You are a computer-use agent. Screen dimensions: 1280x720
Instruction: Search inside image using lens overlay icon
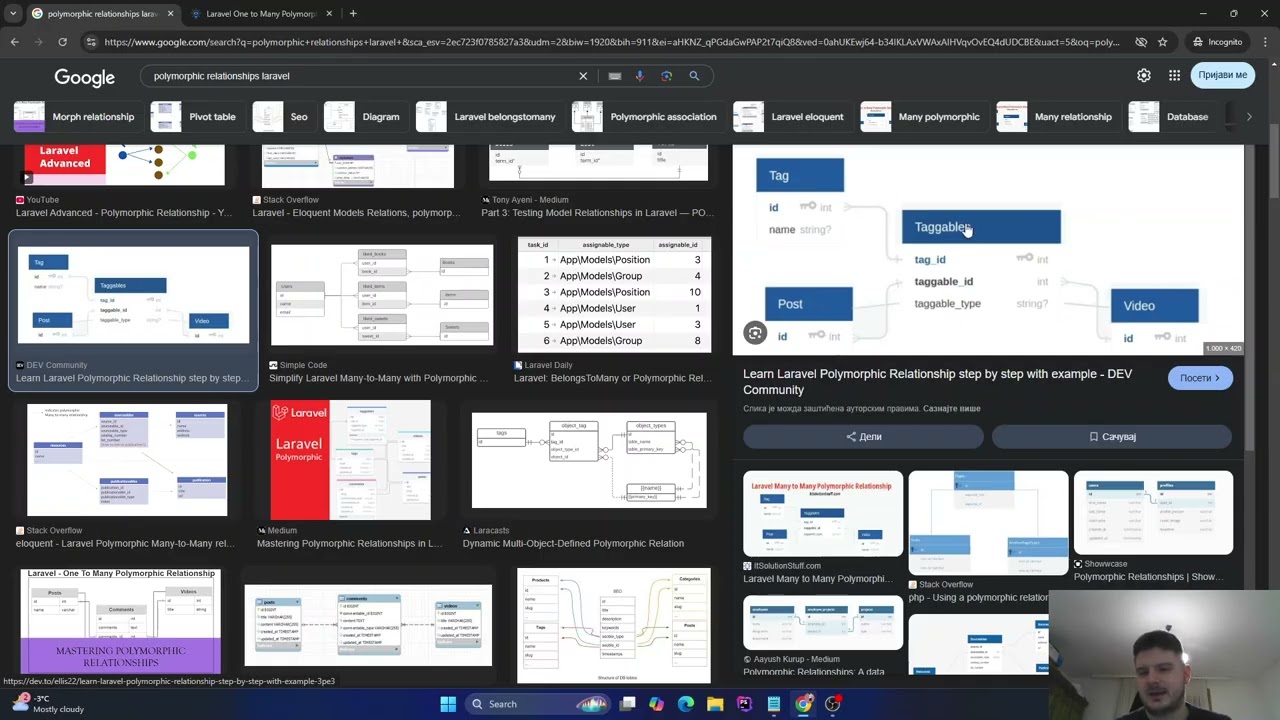click(x=755, y=333)
